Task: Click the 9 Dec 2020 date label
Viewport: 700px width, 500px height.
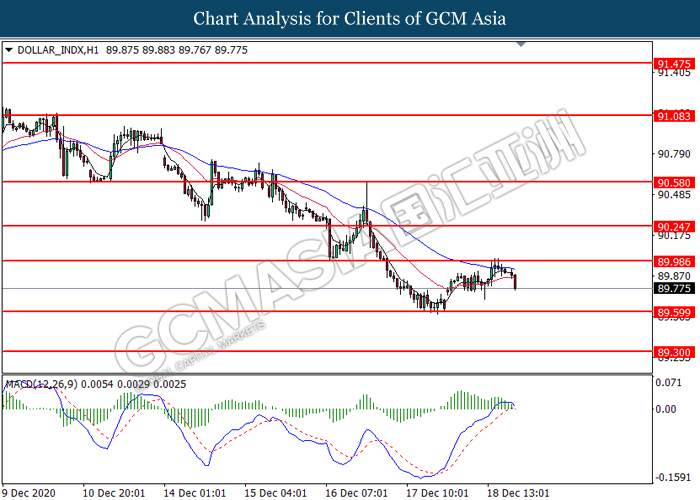Action: (31, 492)
